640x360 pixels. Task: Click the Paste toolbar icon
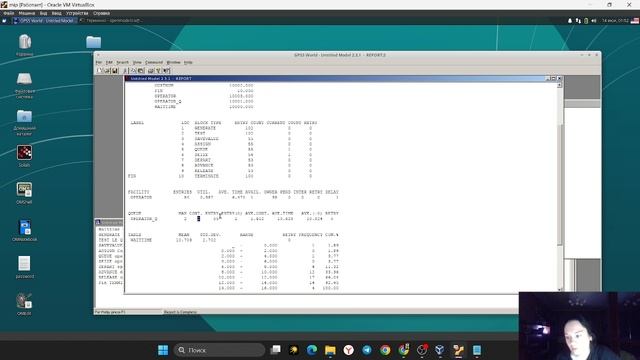[x=141, y=71]
